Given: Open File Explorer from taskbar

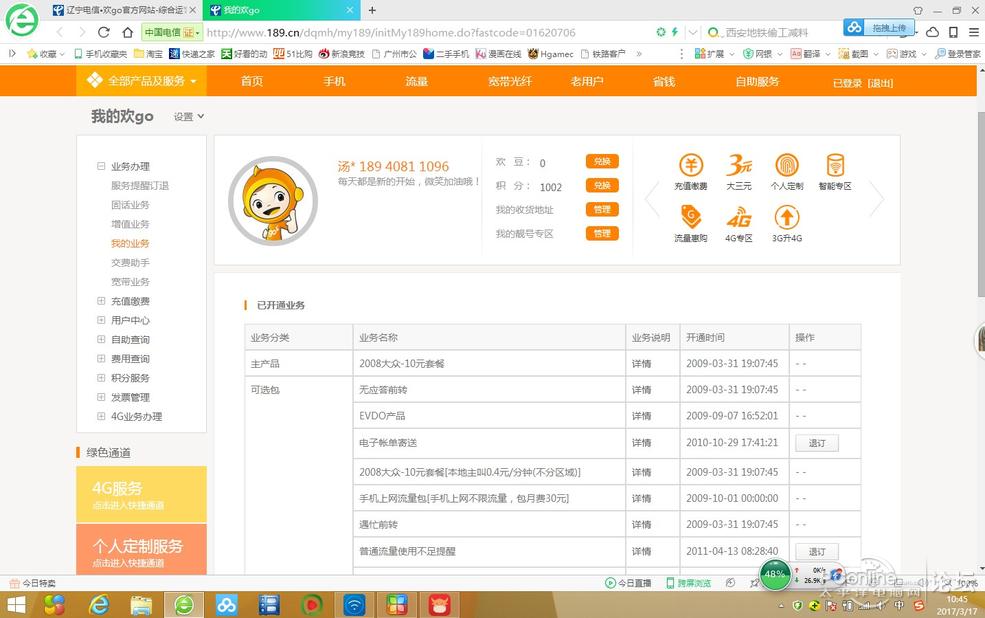Looking at the screenshot, I should coord(141,605).
